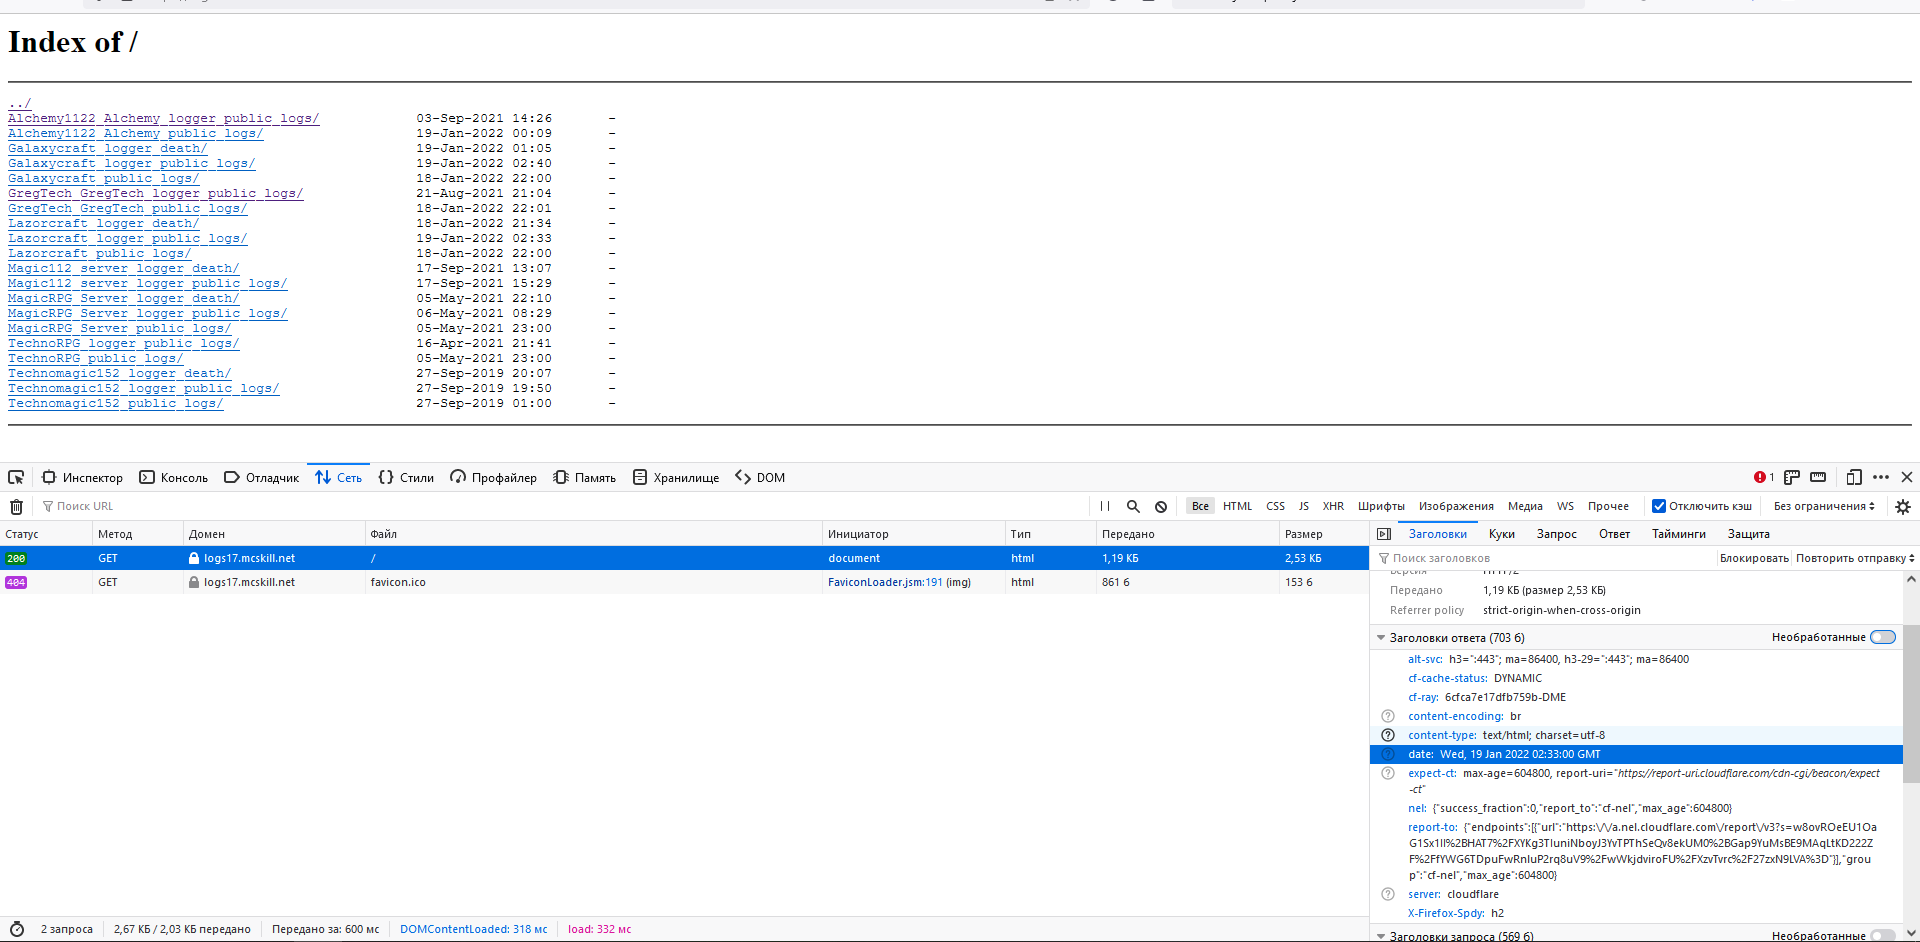Collapse request details pane icon
The width and height of the screenshot is (1920, 942).
(1384, 534)
